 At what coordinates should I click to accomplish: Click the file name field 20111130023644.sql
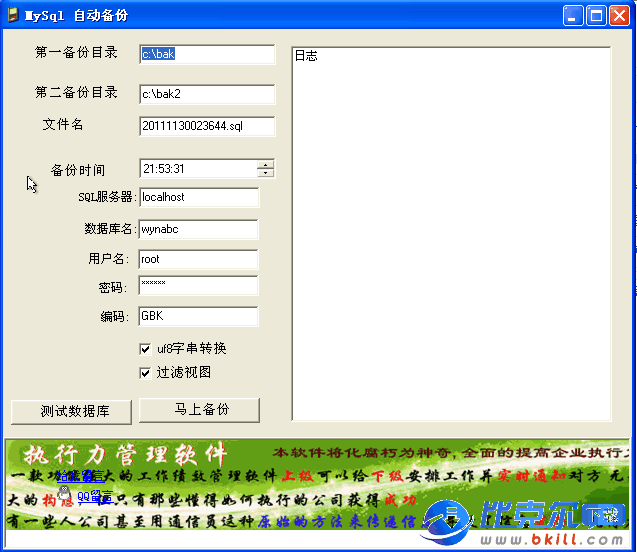click(x=207, y=126)
